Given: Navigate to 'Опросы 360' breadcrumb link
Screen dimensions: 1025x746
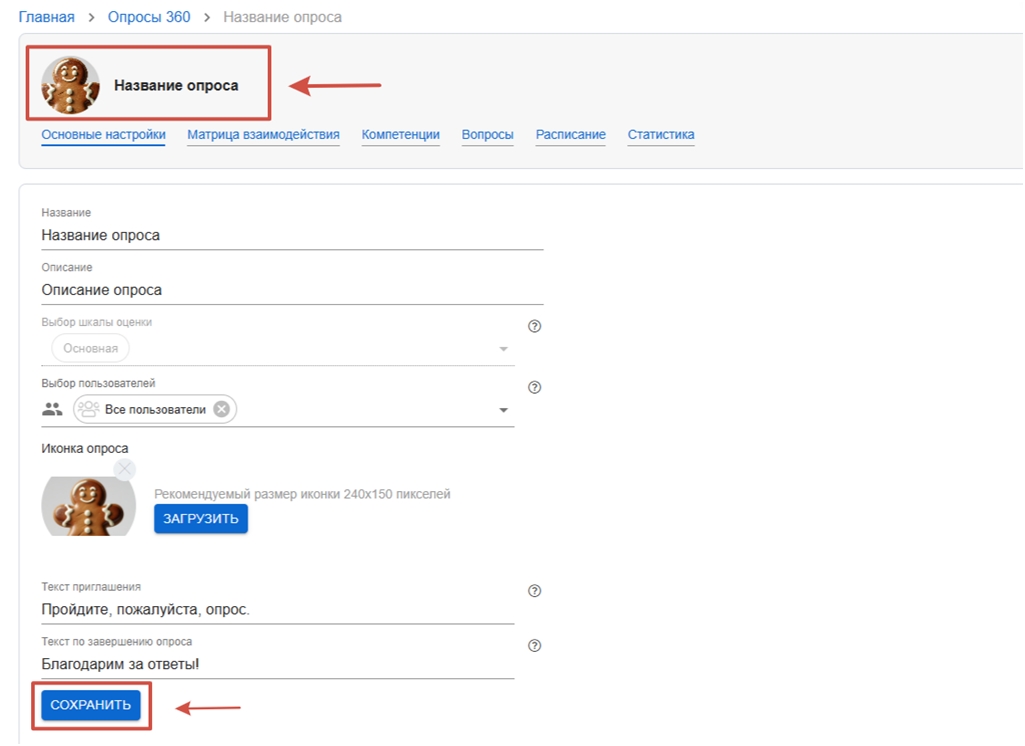Looking at the screenshot, I should (x=149, y=17).
